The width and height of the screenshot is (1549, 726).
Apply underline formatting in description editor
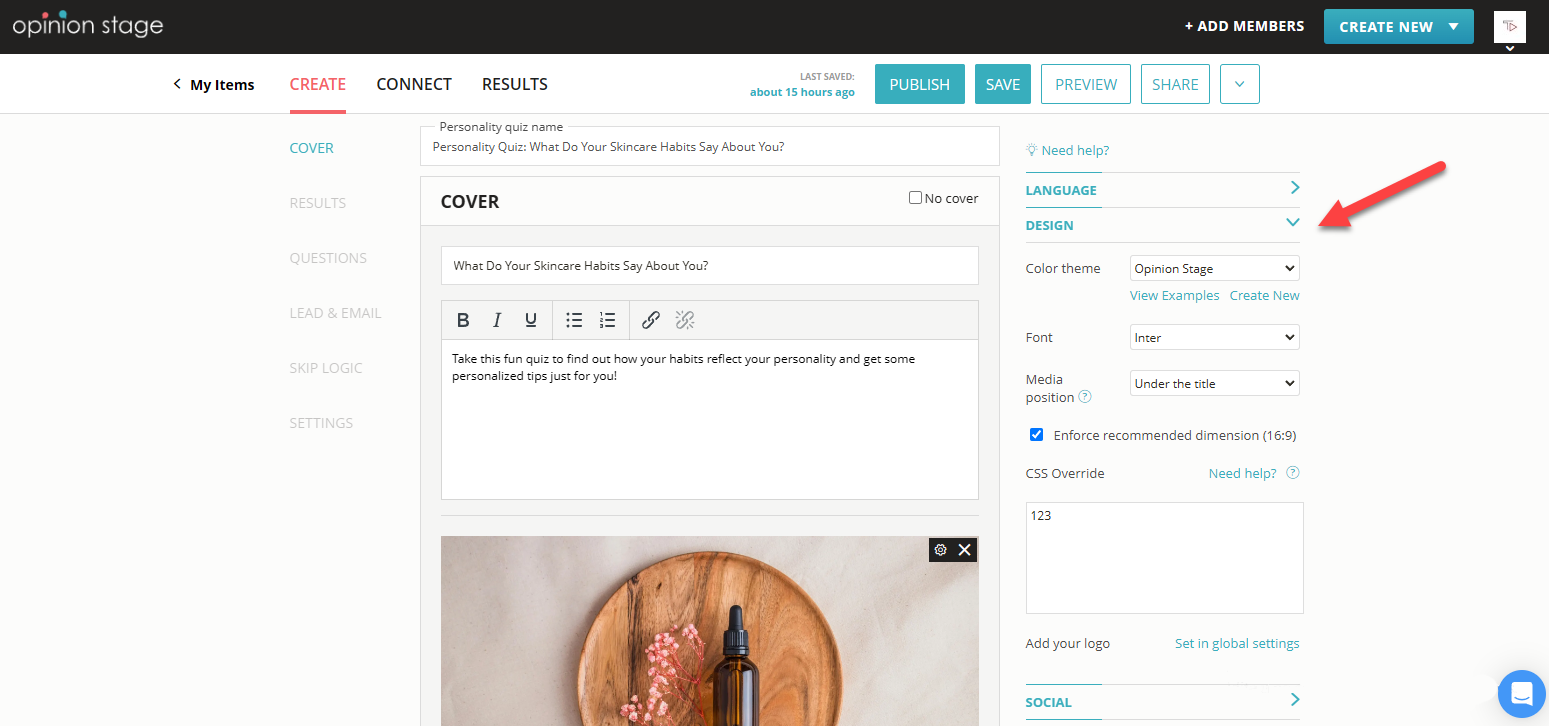(x=531, y=319)
